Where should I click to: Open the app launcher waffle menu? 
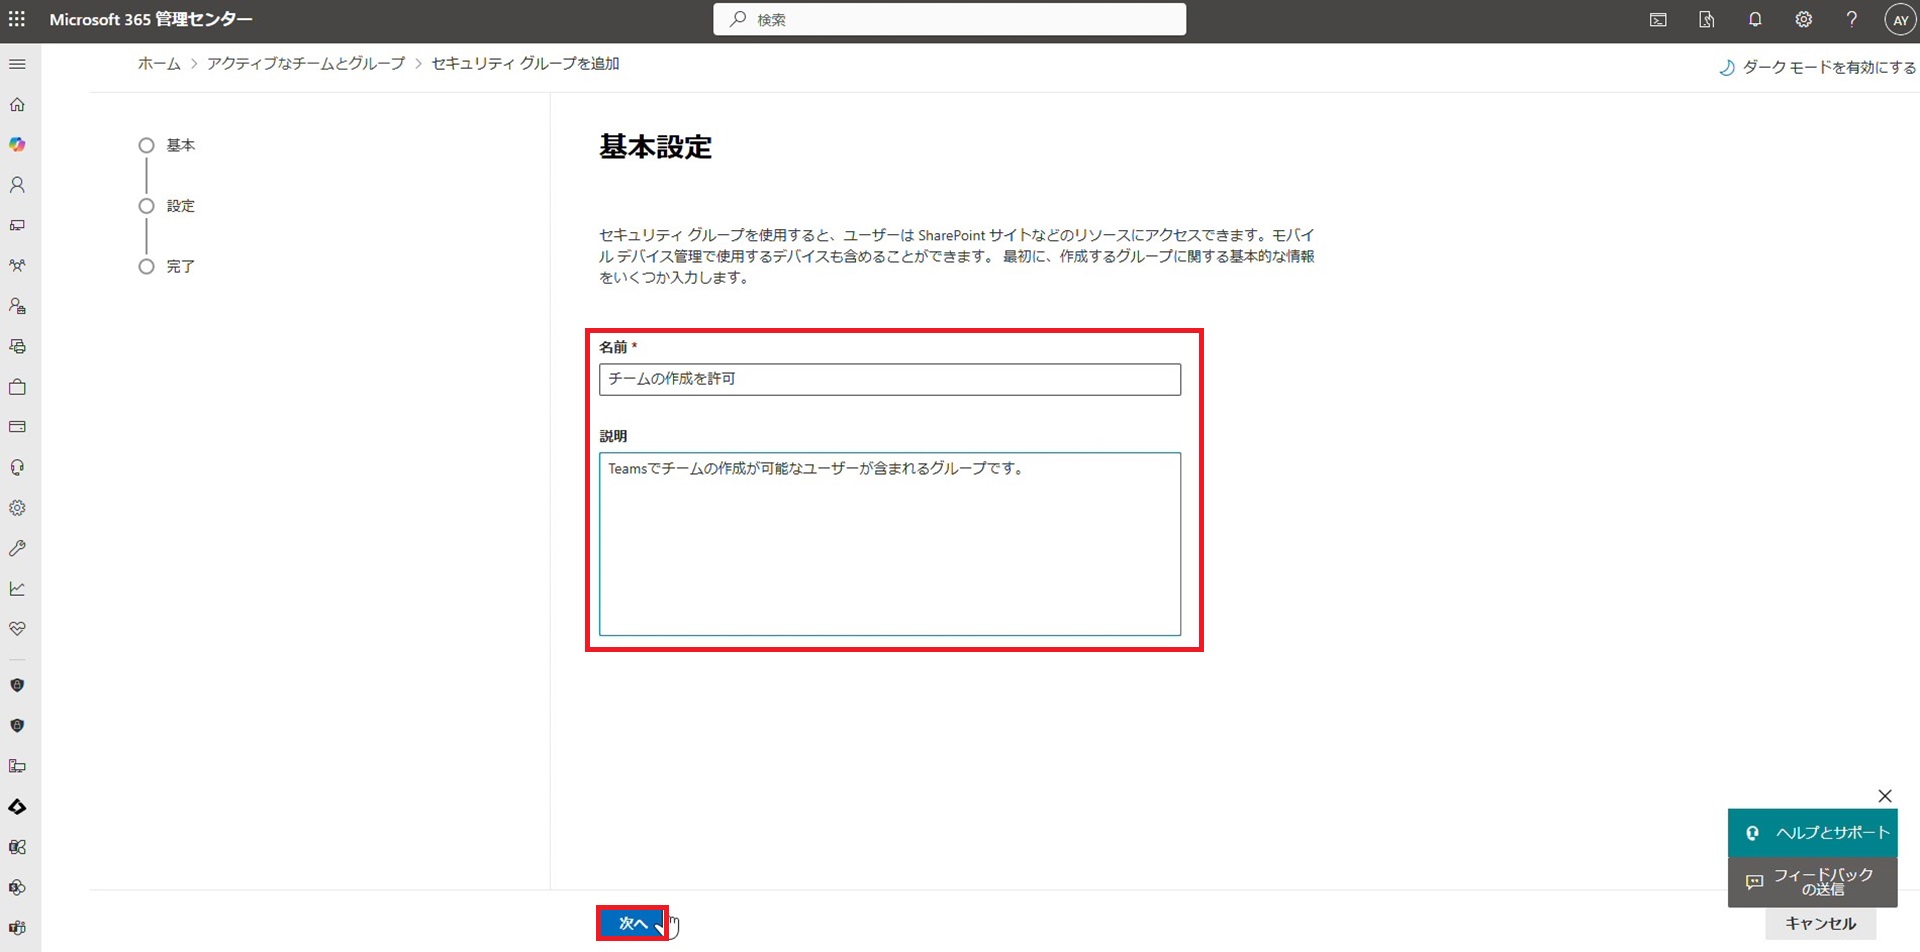click(17, 19)
